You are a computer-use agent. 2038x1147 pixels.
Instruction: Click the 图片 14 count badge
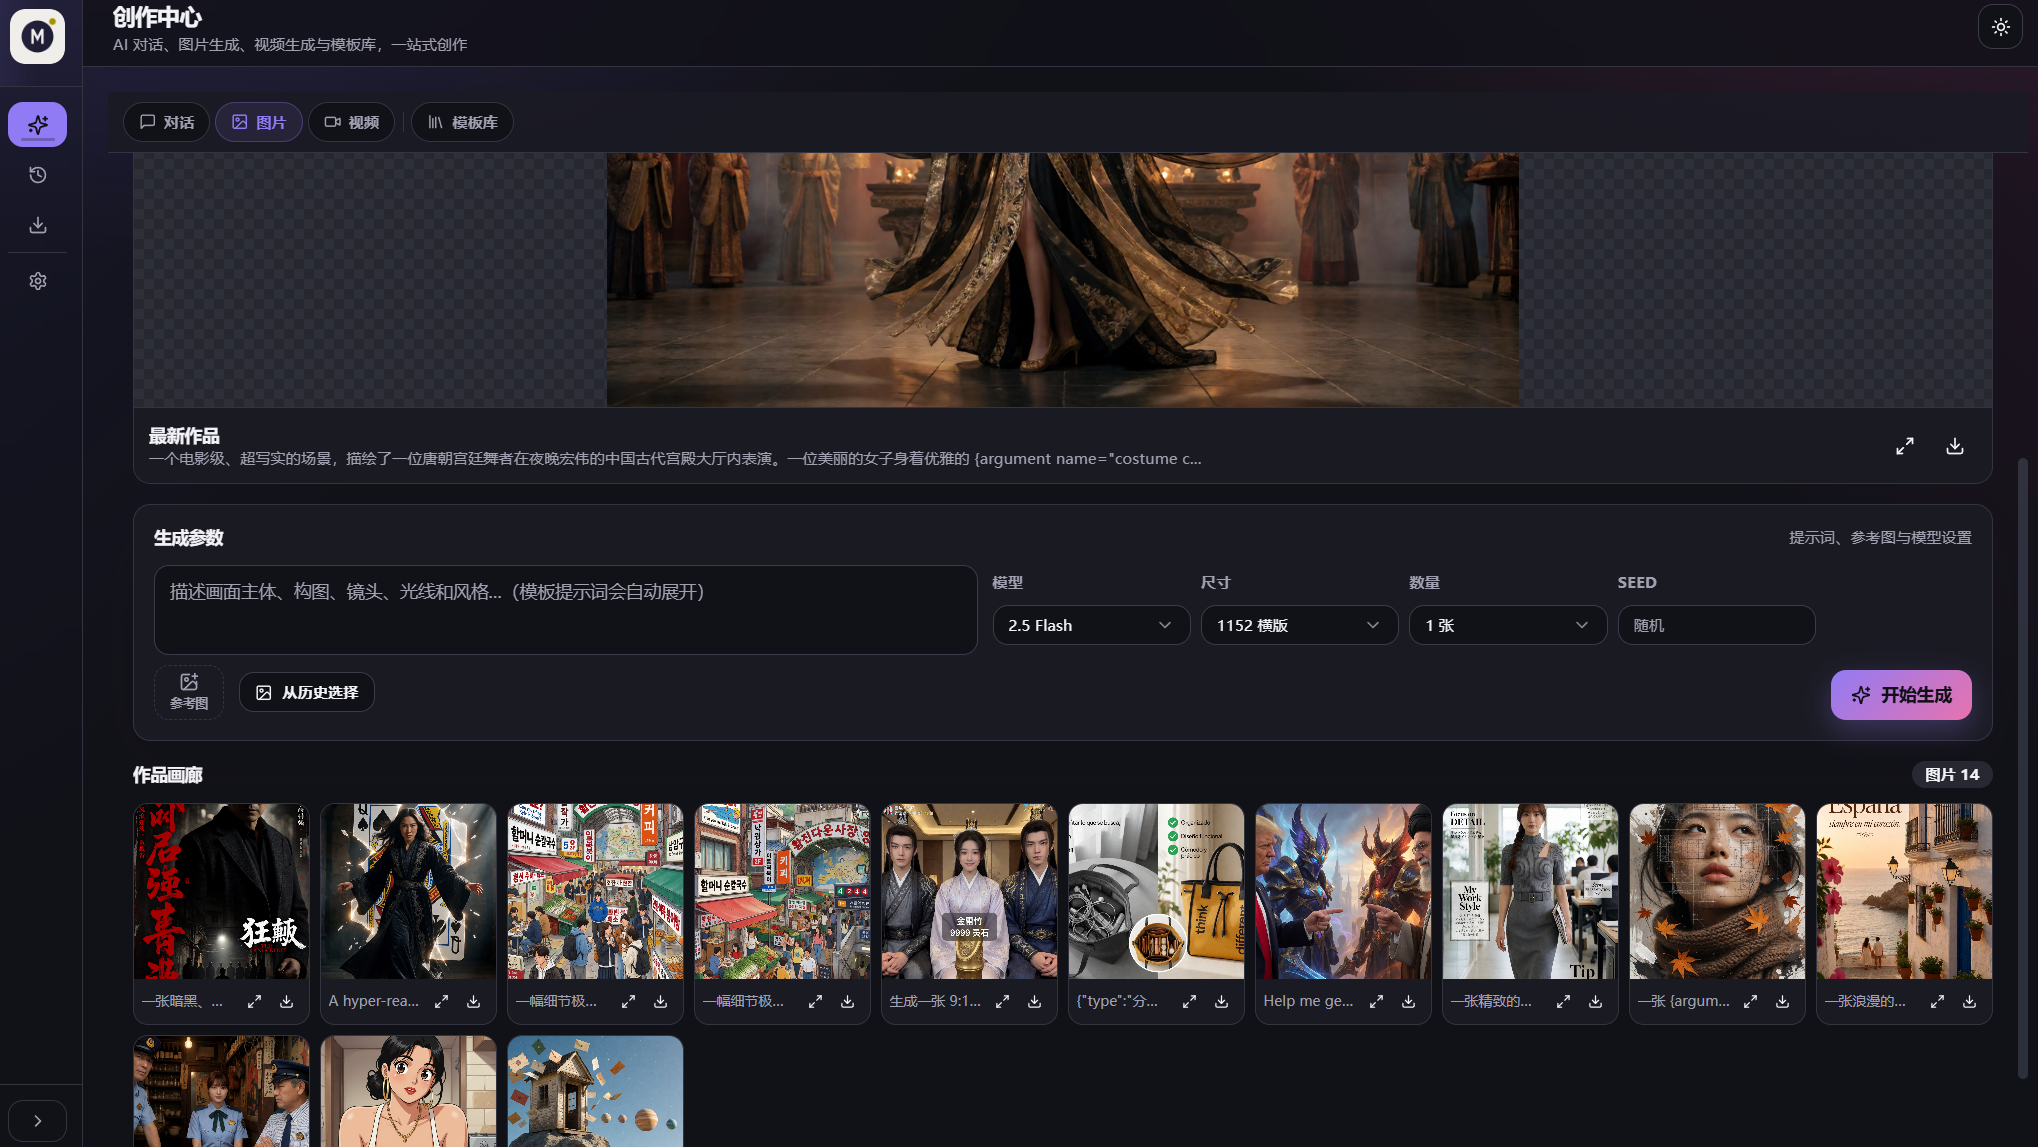(x=1951, y=775)
